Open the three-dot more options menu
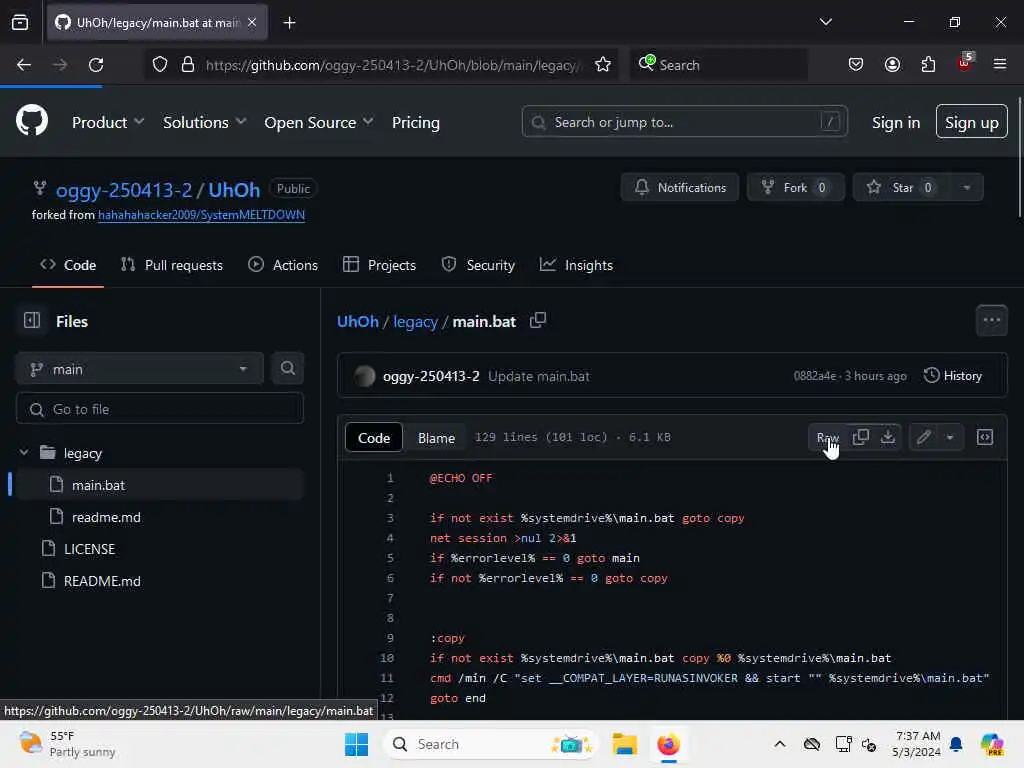This screenshot has width=1024, height=768. click(991, 320)
